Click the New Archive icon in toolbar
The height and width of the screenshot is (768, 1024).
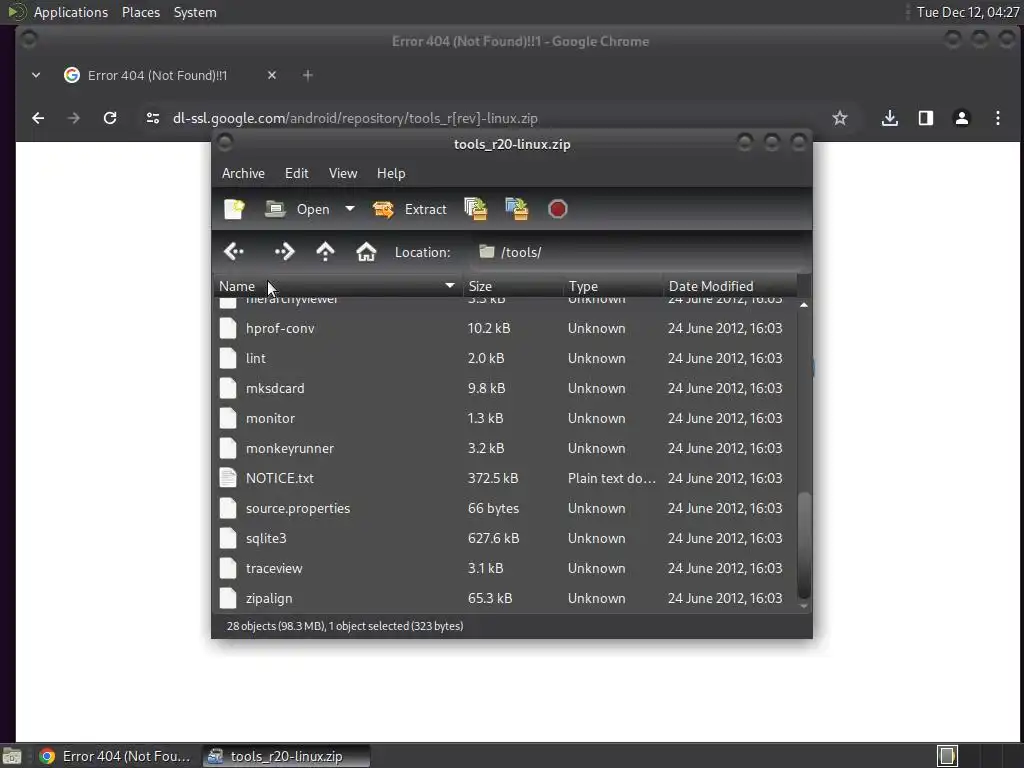click(234, 209)
